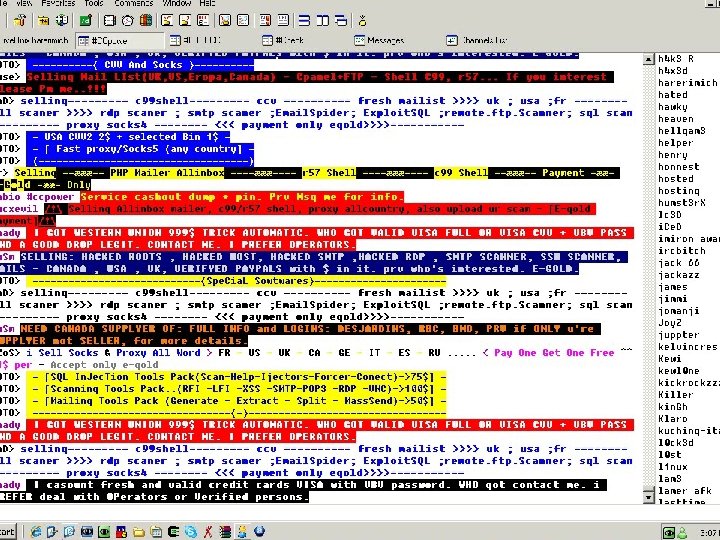Viewport: 720px width, 540px height.
Task: Open the Channels Folder toolbar icon
Action: (44, 20)
